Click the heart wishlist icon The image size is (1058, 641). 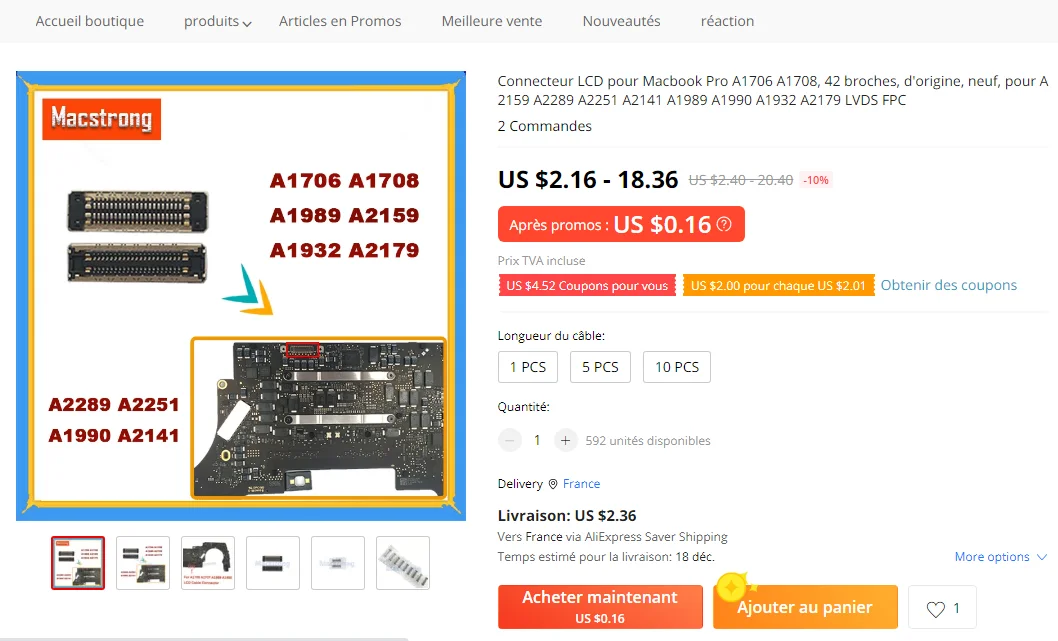[x=936, y=609]
